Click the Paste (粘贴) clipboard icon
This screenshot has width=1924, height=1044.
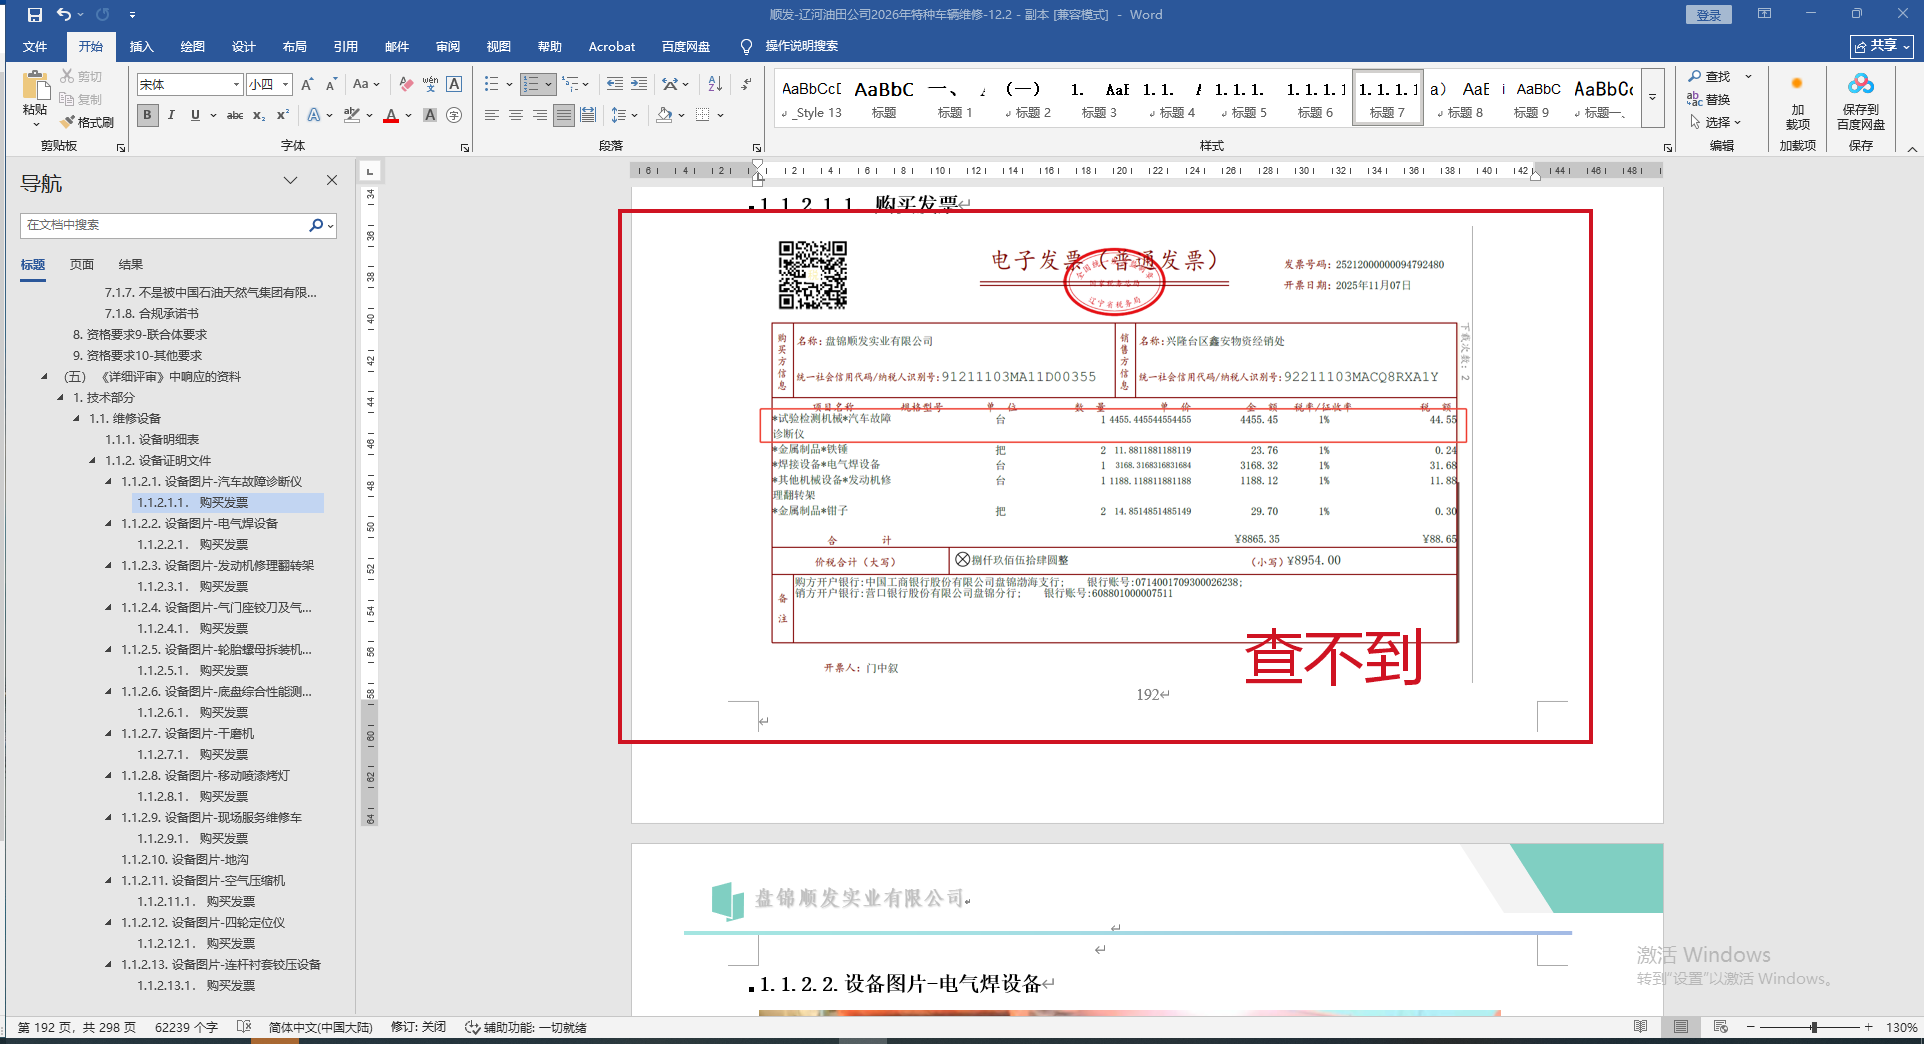tap(35, 86)
